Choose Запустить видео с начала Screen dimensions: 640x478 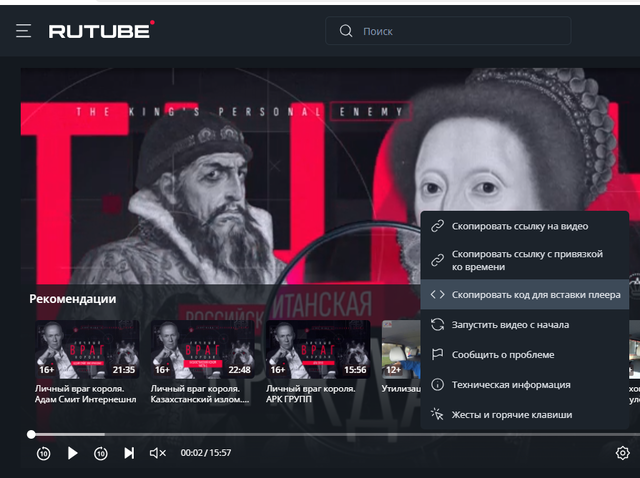[524, 325]
